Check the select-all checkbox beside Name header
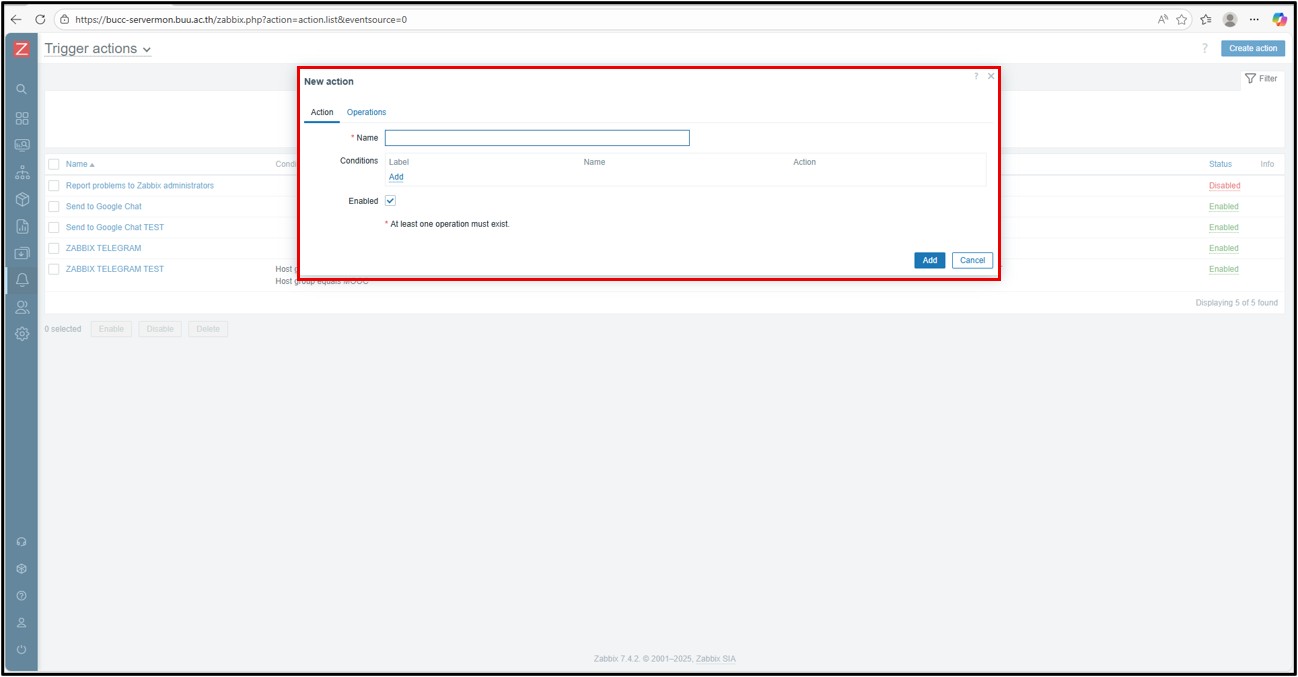Image resolution: width=1298 pixels, height=677 pixels. coord(54,164)
